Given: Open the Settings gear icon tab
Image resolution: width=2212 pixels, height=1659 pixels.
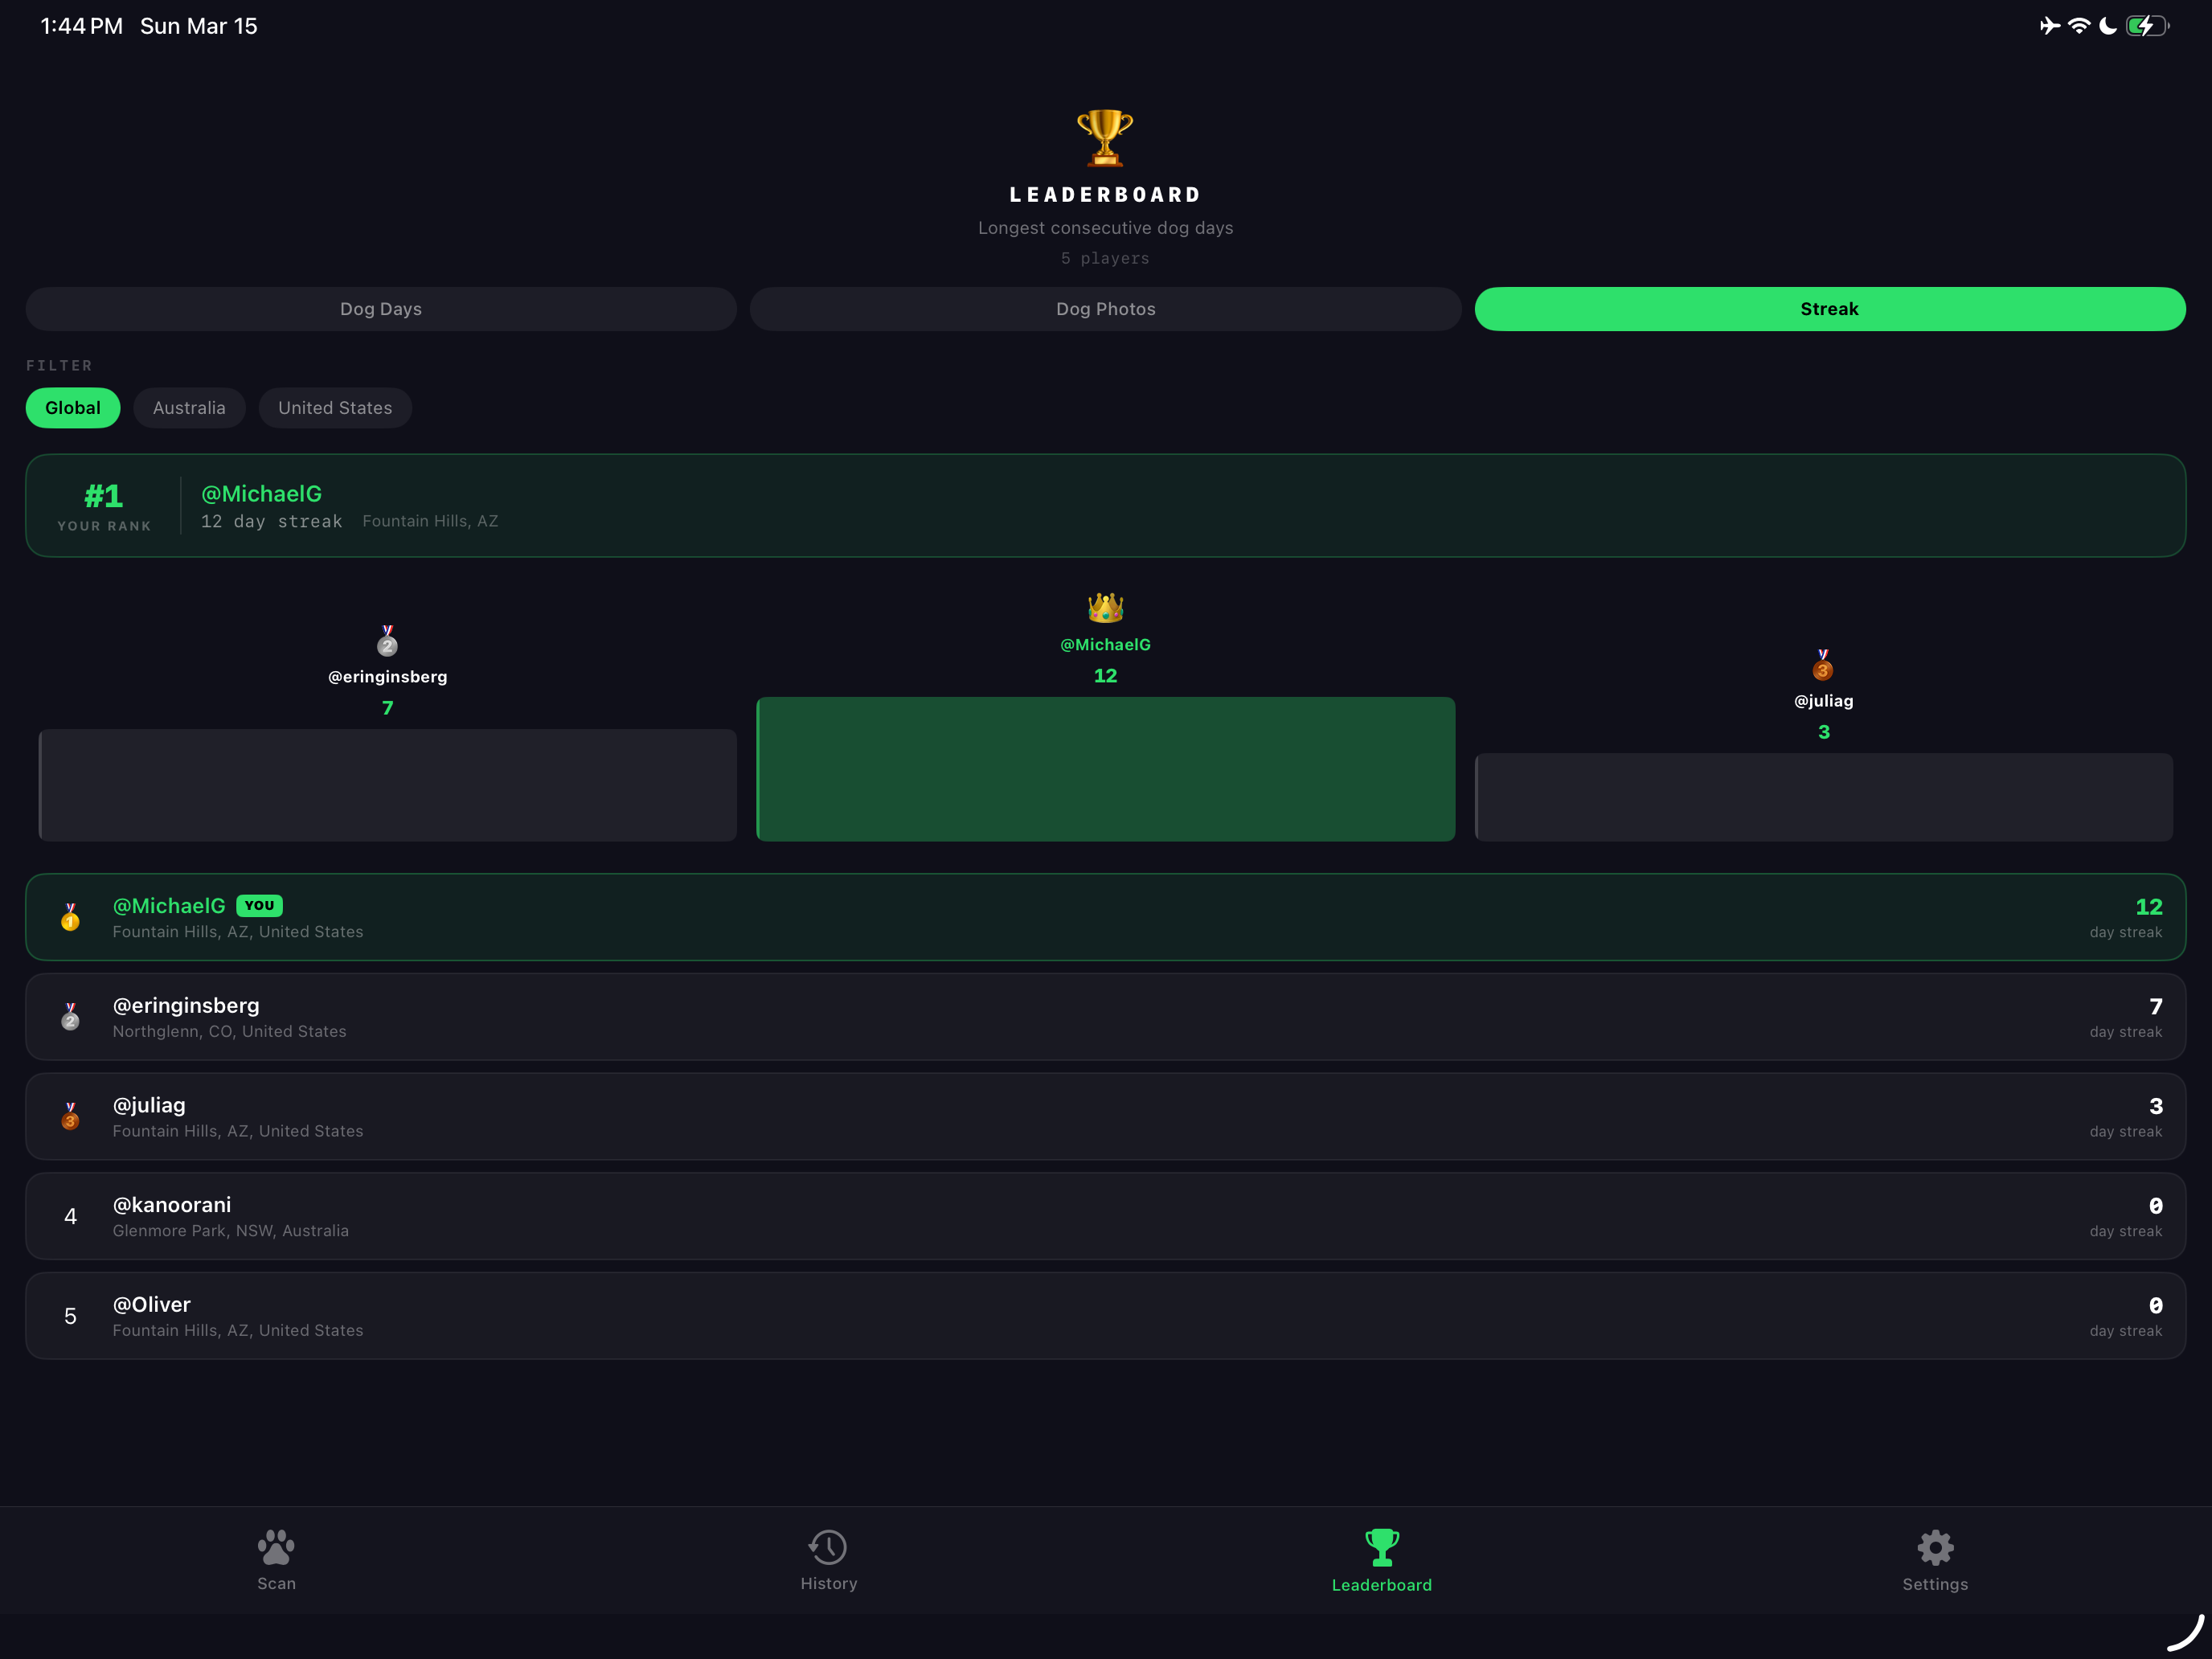Looking at the screenshot, I should (x=1935, y=1547).
